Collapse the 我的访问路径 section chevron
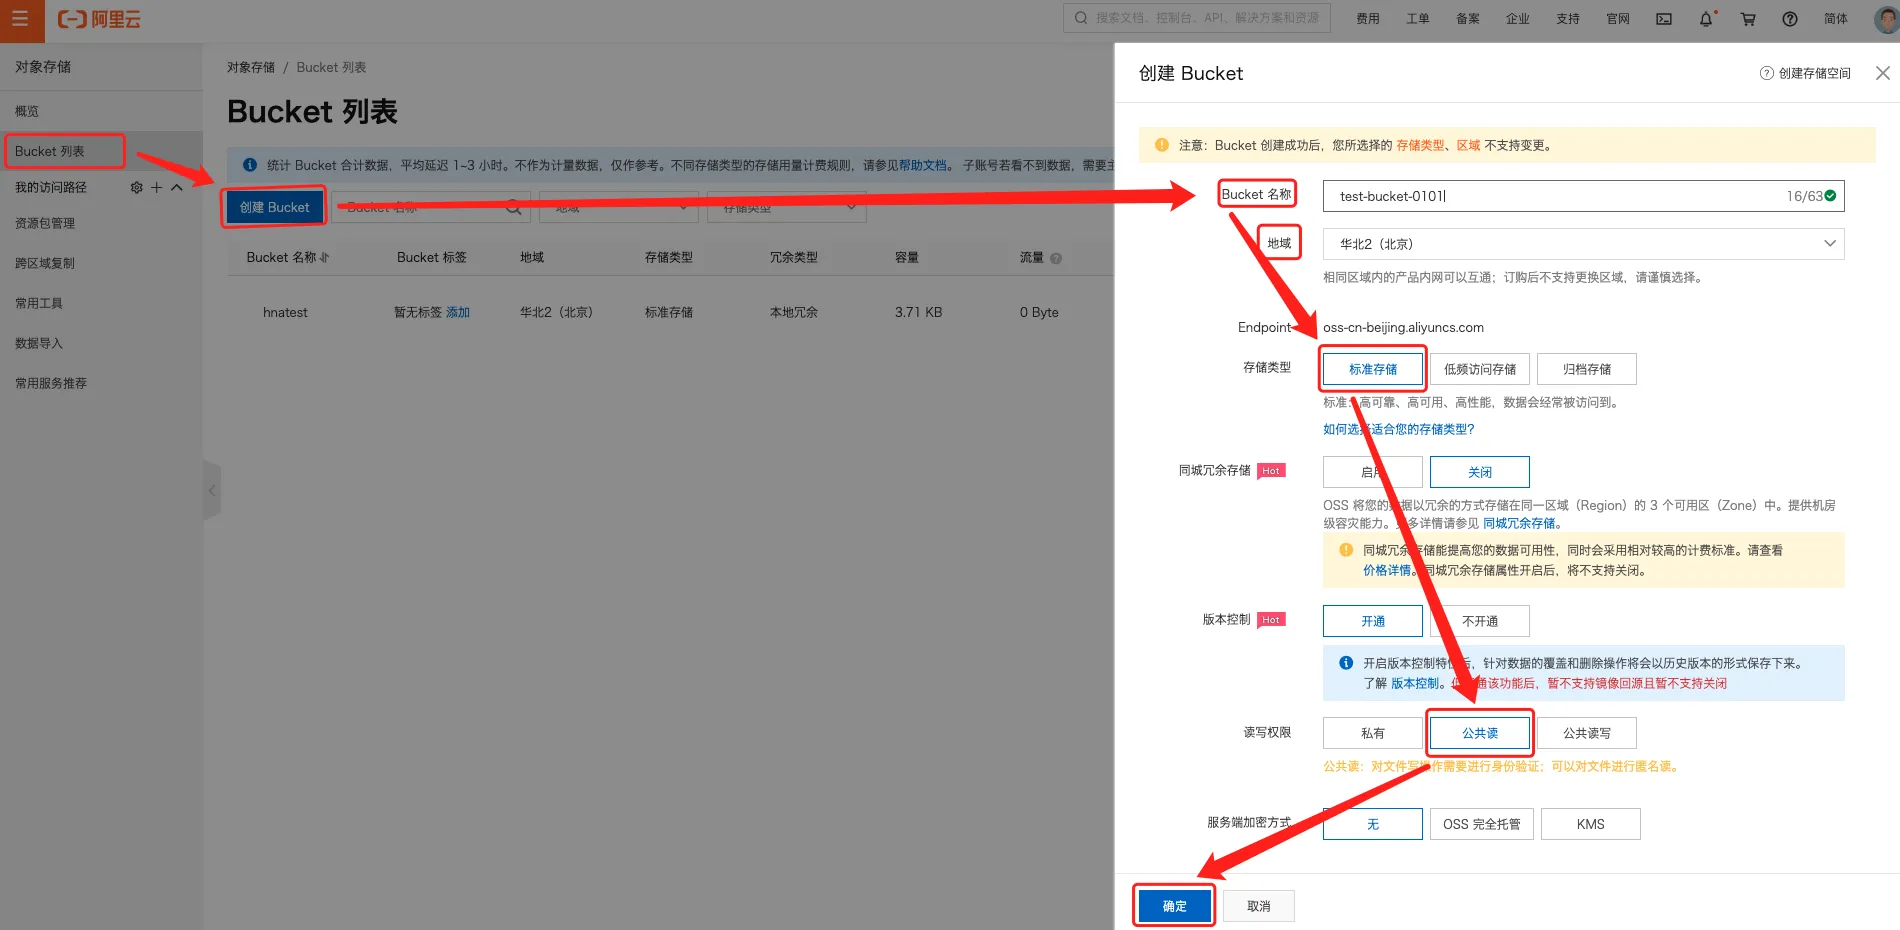Screen dimensions: 1900x930 [x=177, y=188]
